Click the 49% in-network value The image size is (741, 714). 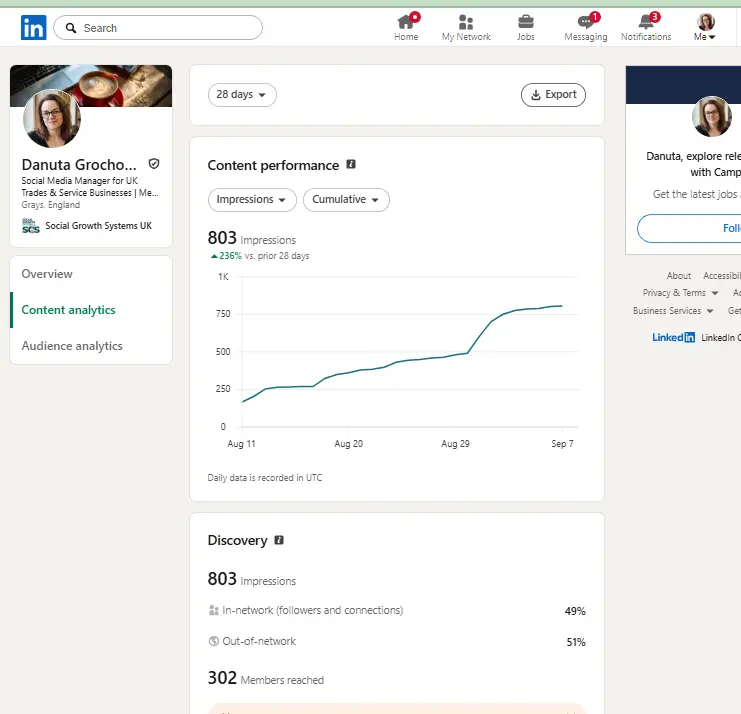pyautogui.click(x=575, y=611)
